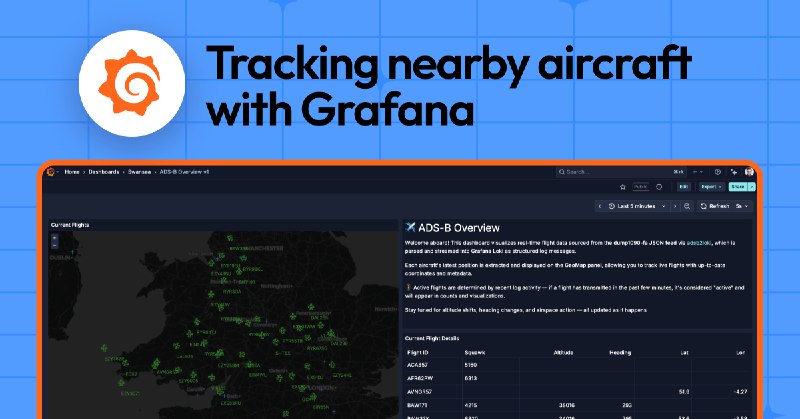Click the Refresh dashboard button
The width and height of the screenshot is (800, 419).
[714, 206]
